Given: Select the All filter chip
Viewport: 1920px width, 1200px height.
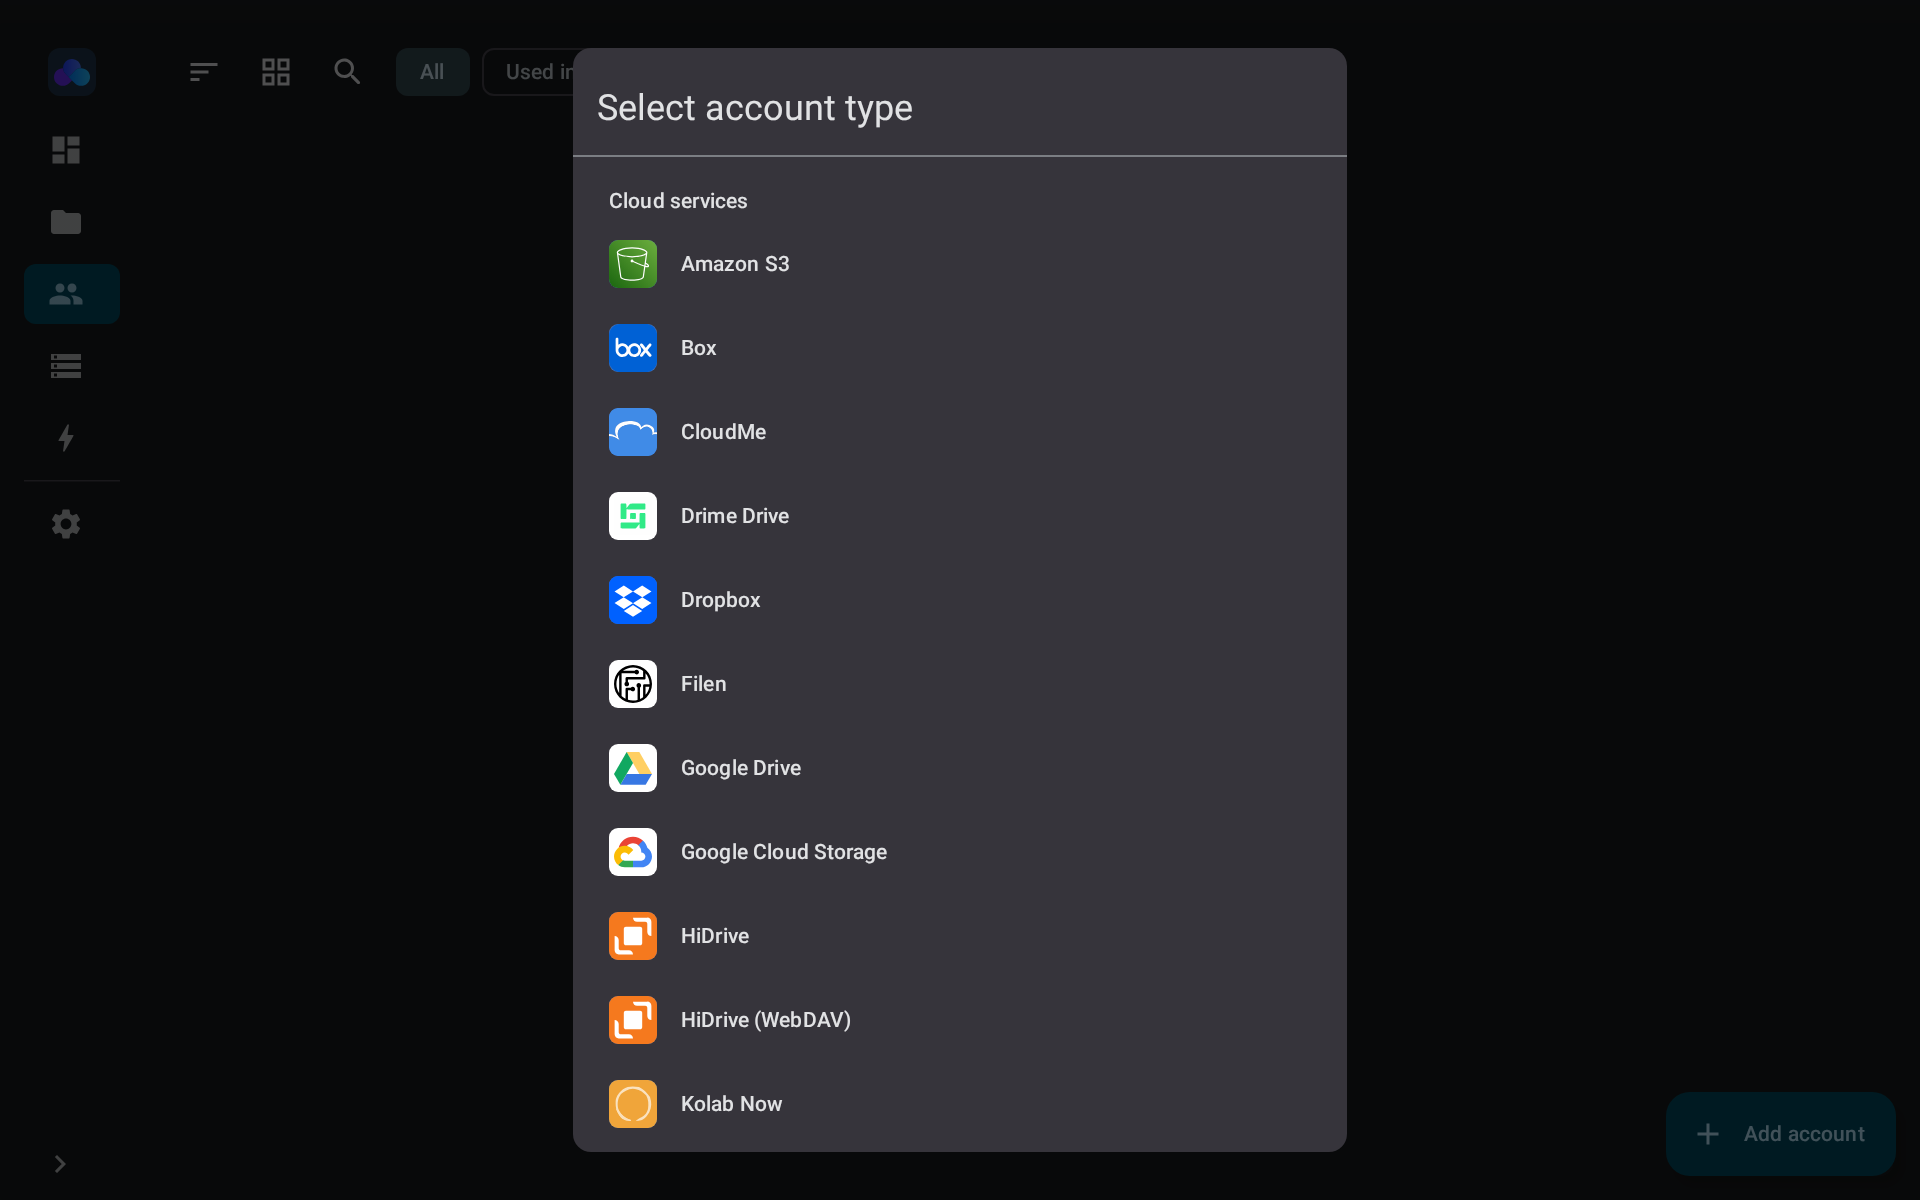Looking at the screenshot, I should point(432,72).
